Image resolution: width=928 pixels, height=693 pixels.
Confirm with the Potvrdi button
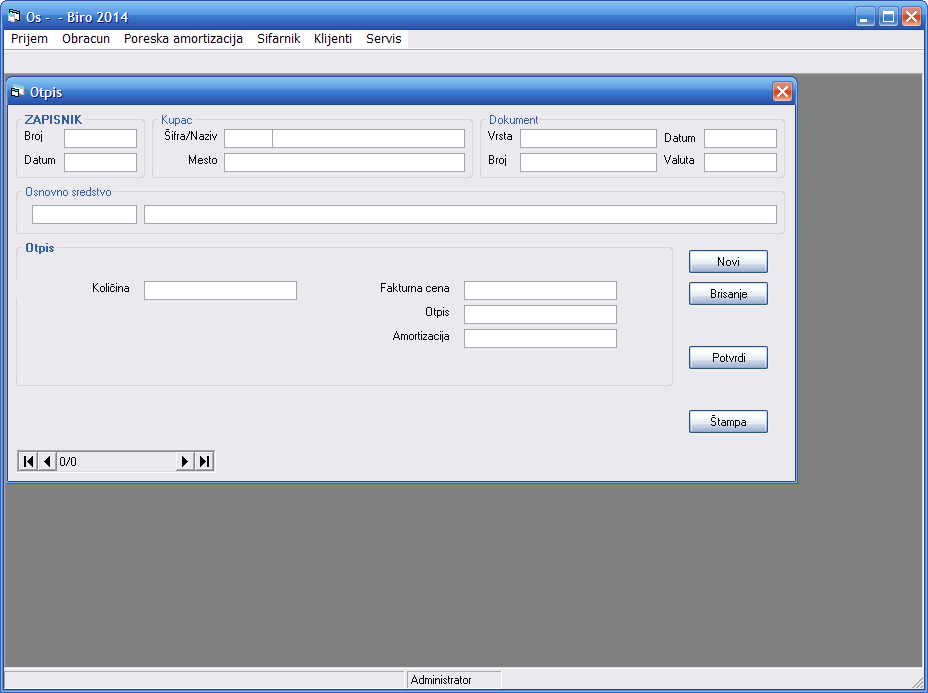coord(728,358)
